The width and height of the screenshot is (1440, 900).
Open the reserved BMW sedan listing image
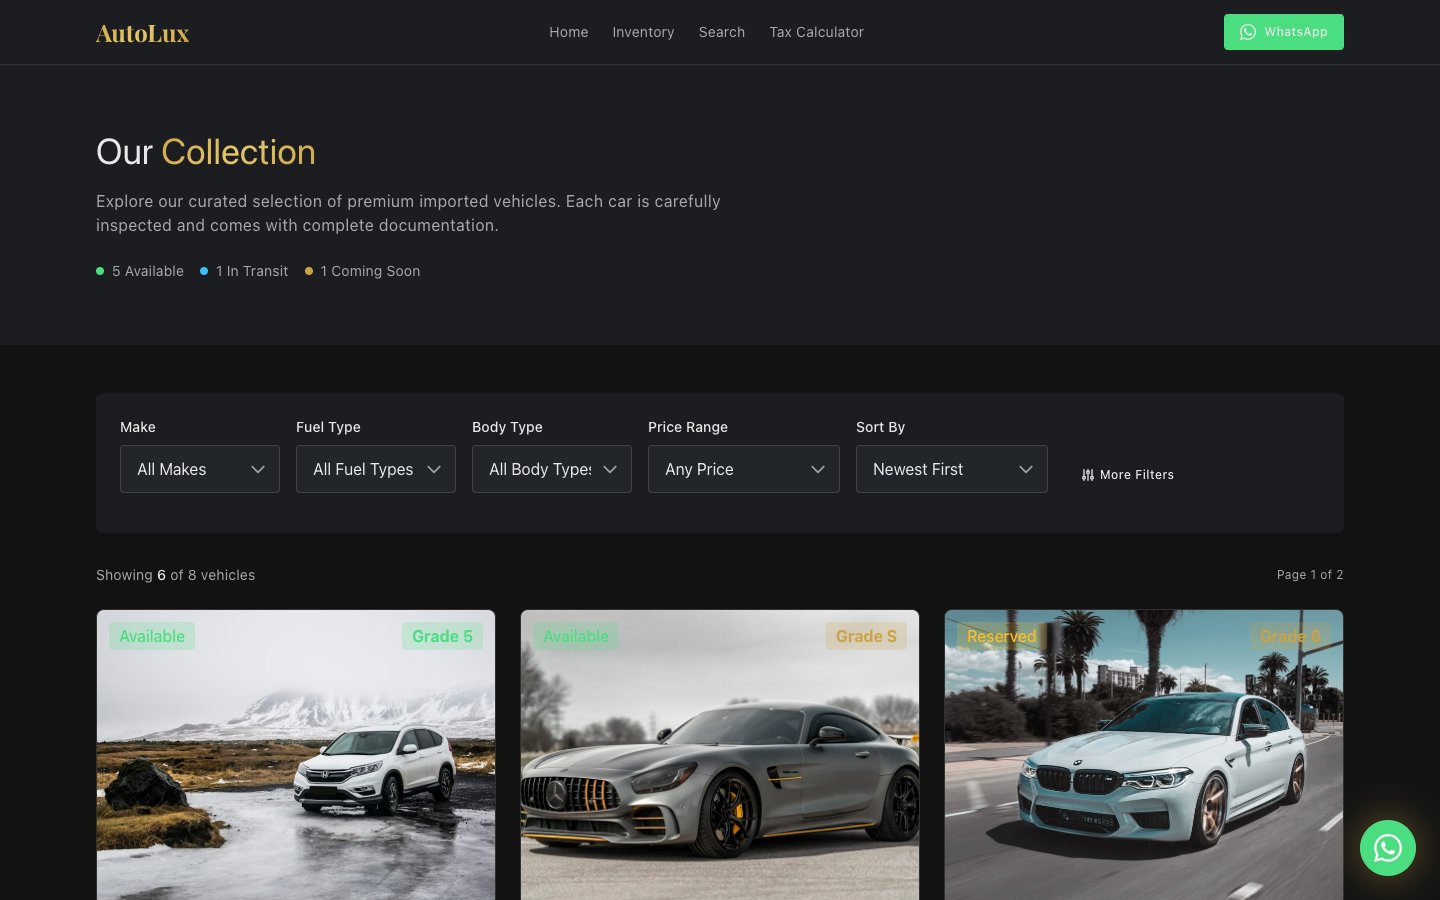[1144, 755]
